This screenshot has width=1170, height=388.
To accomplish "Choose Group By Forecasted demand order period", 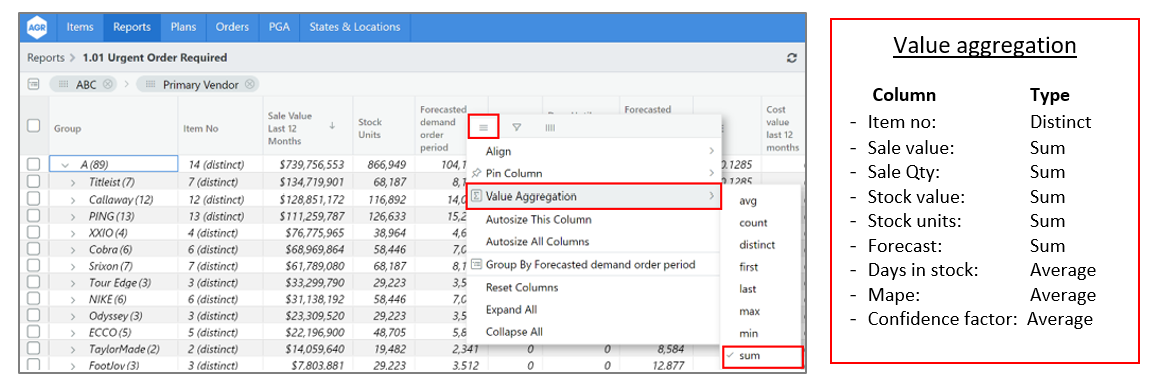I will pos(594,264).
